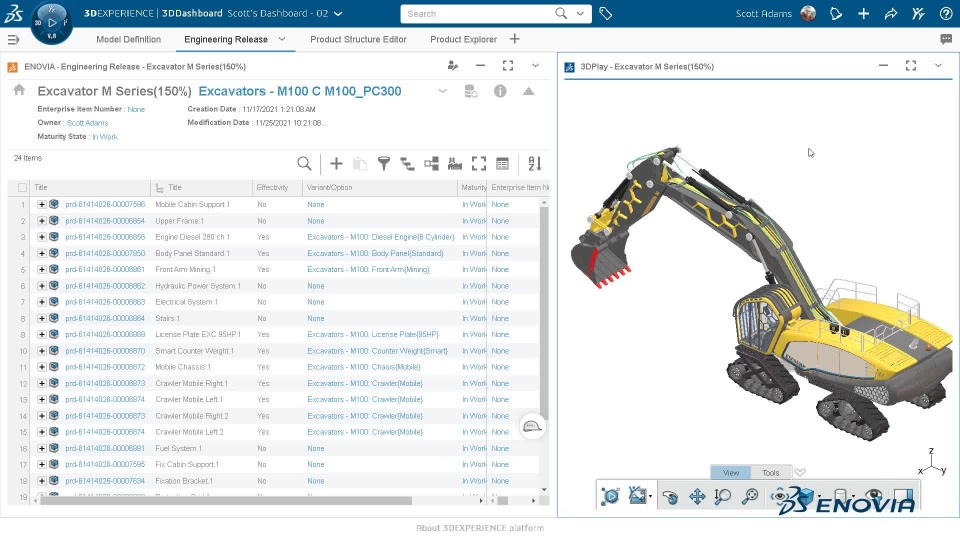960x540 pixels.
Task: Switch to Product Explorer tab
Action: coord(463,39)
